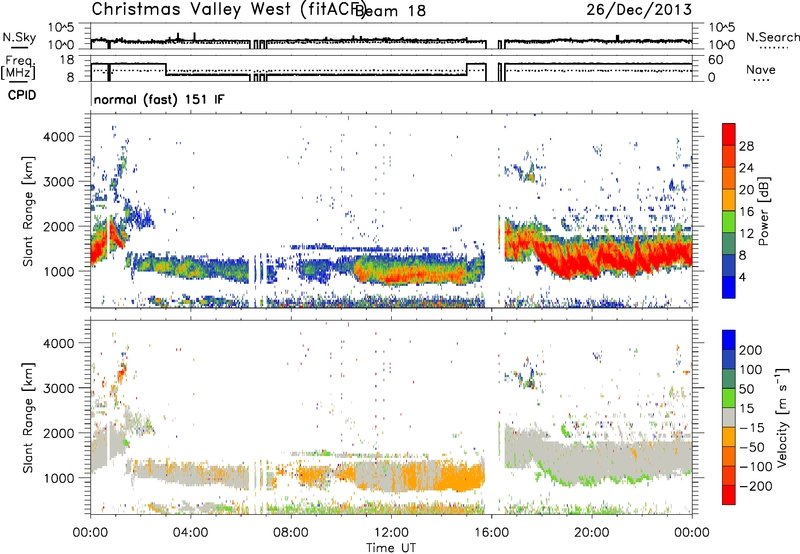Click the velocity panel "Slant Range [km]" label
800x554 pixels.
[x=28, y=417]
